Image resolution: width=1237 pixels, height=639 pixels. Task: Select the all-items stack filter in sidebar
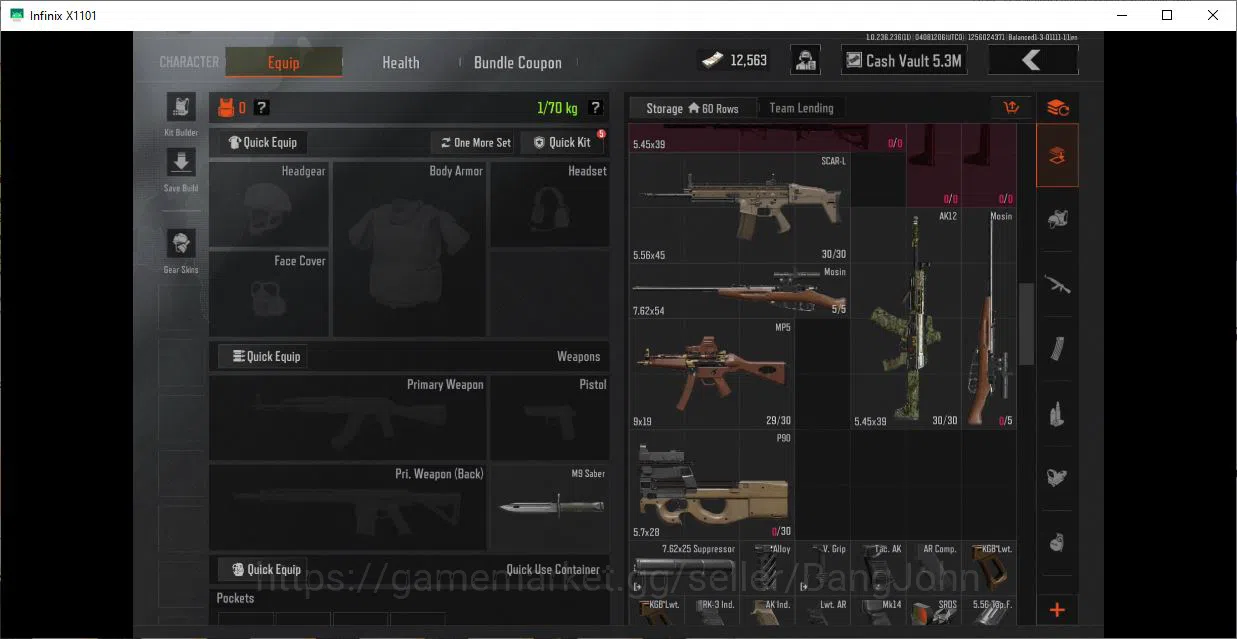pyautogui.click(x=1057, y=155)
